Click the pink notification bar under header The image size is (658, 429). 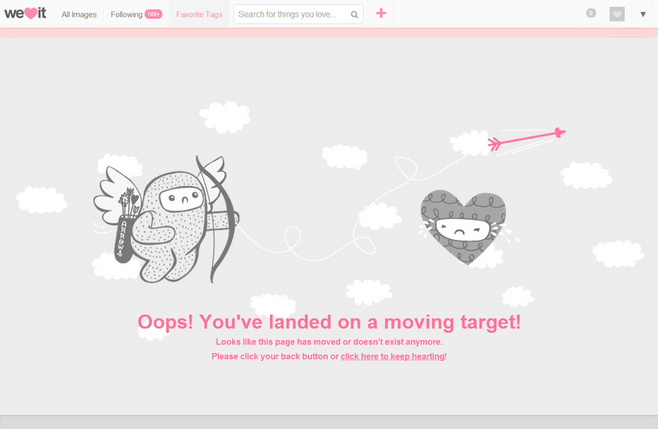click(x=329, y=33)
